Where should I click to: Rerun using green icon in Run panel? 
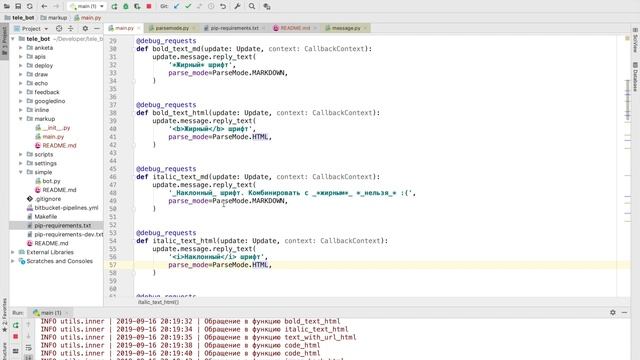pyautogui.click(x=16, y=325)
